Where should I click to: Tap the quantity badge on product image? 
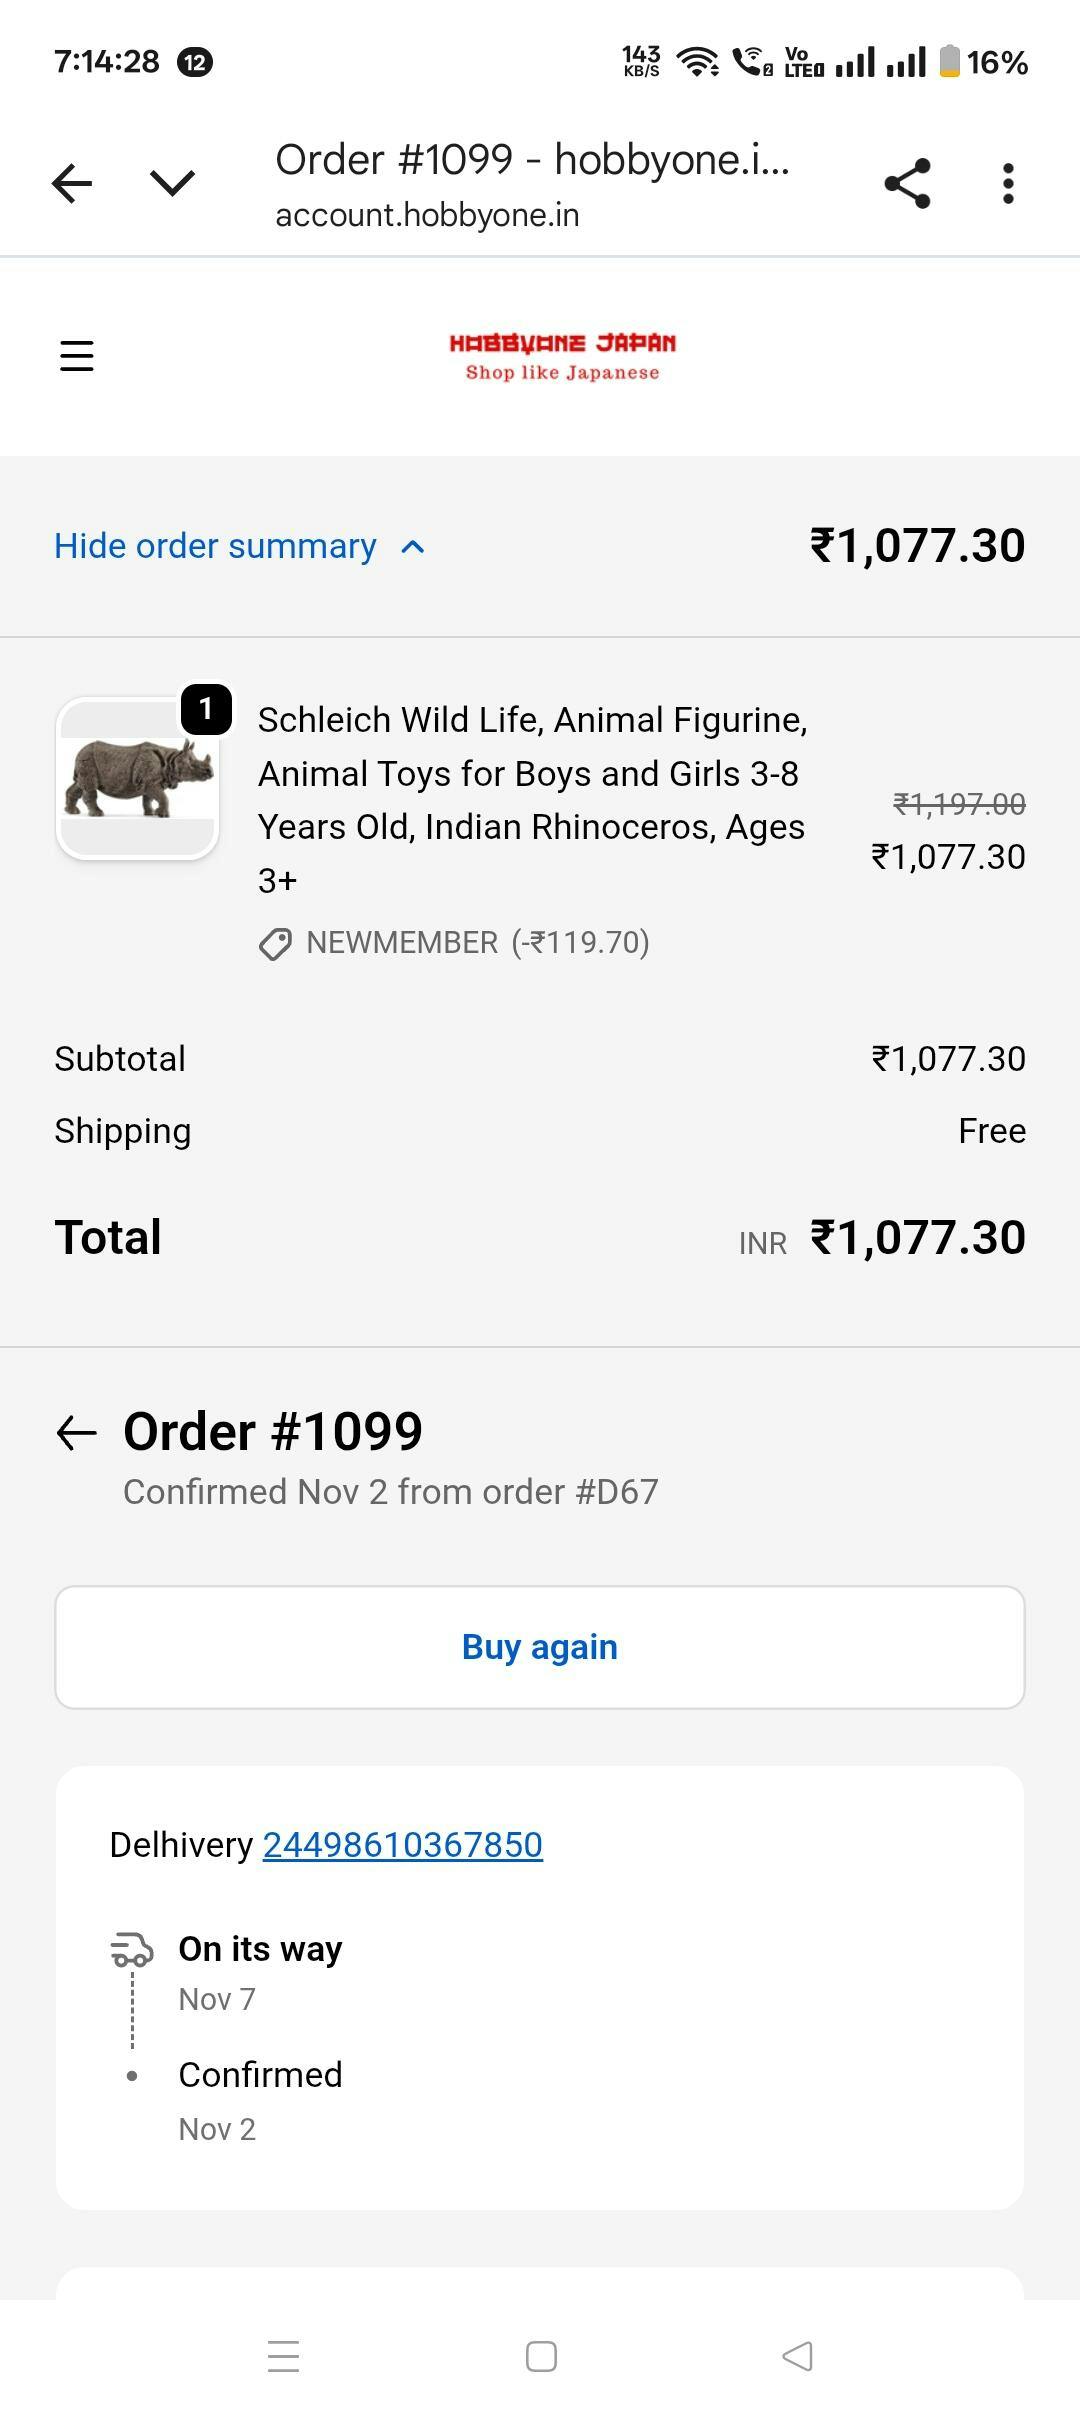point(206,709)
